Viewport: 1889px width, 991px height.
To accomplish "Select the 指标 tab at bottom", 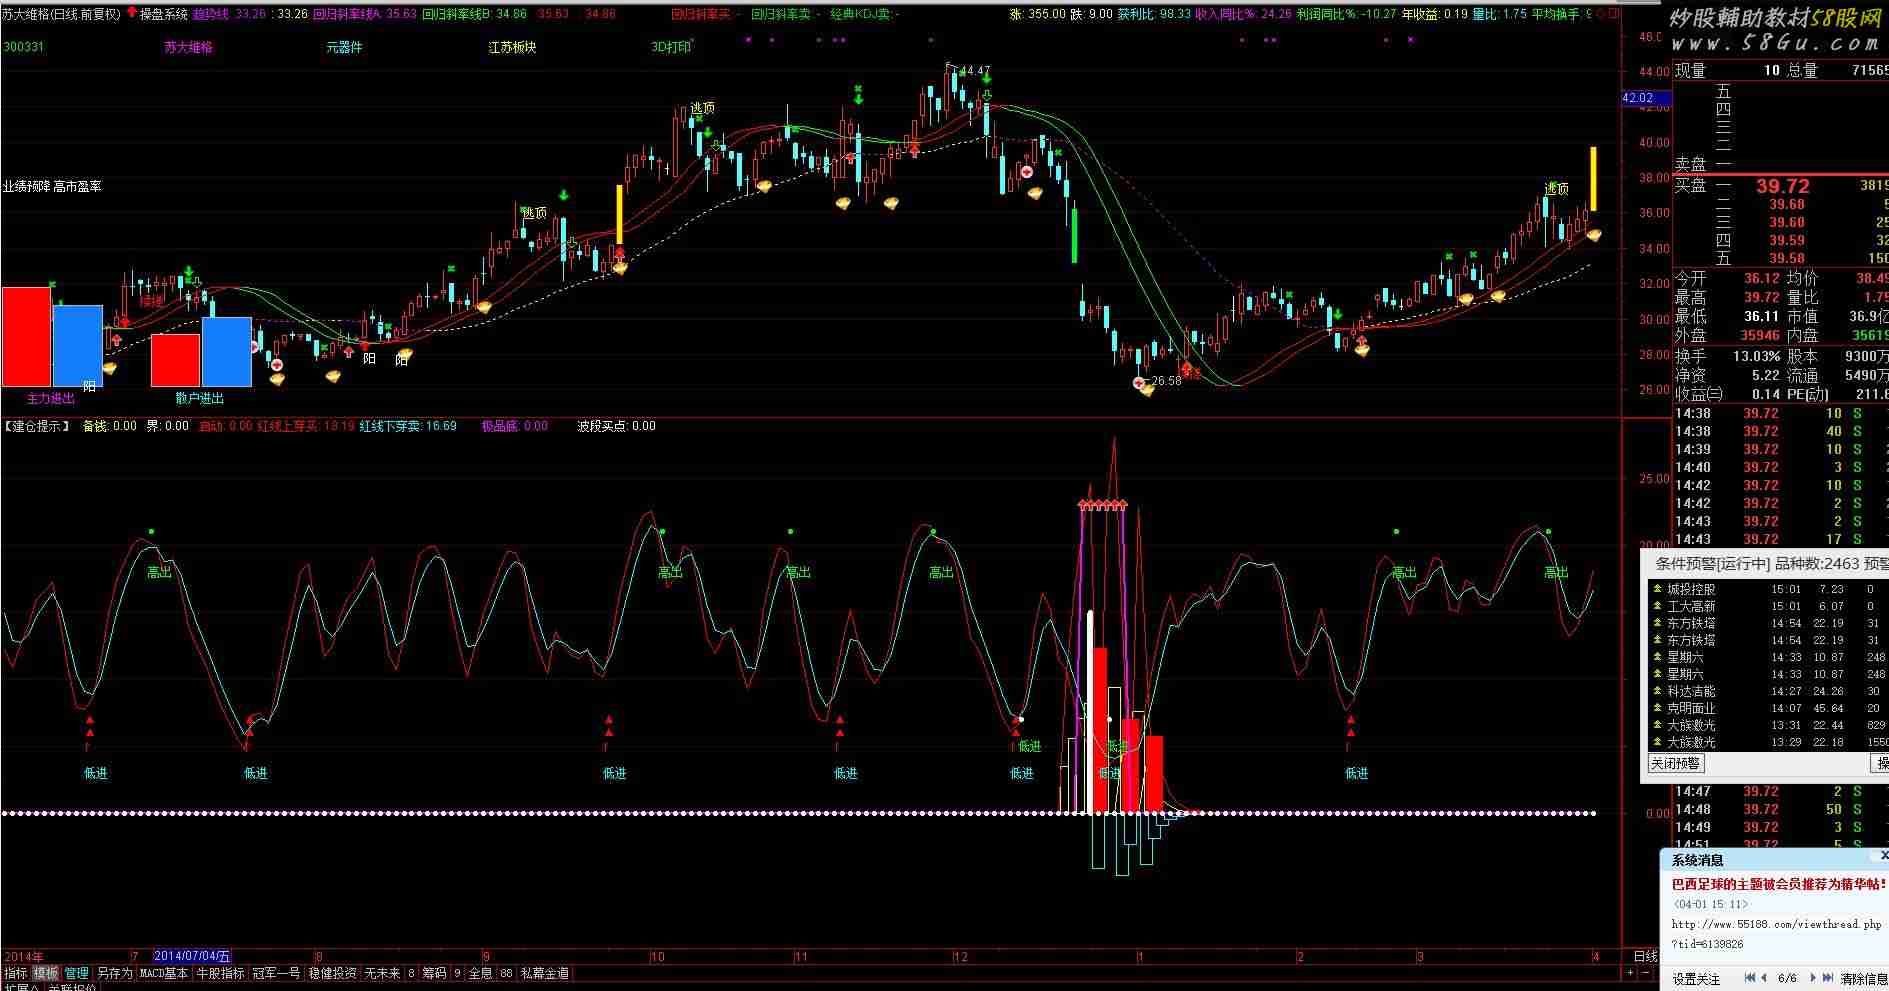I will (16, 973).
